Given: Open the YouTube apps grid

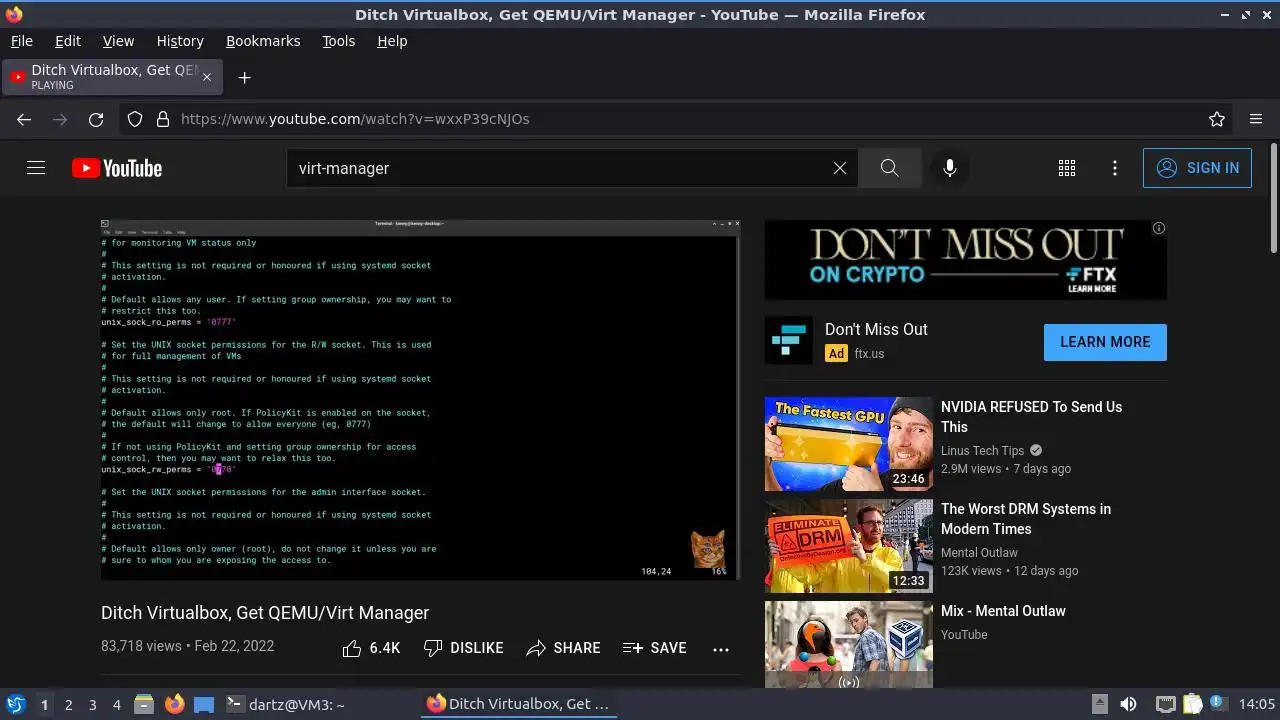Looking at the screenshot, I should pyautogui.click(x=1067, y=168).
